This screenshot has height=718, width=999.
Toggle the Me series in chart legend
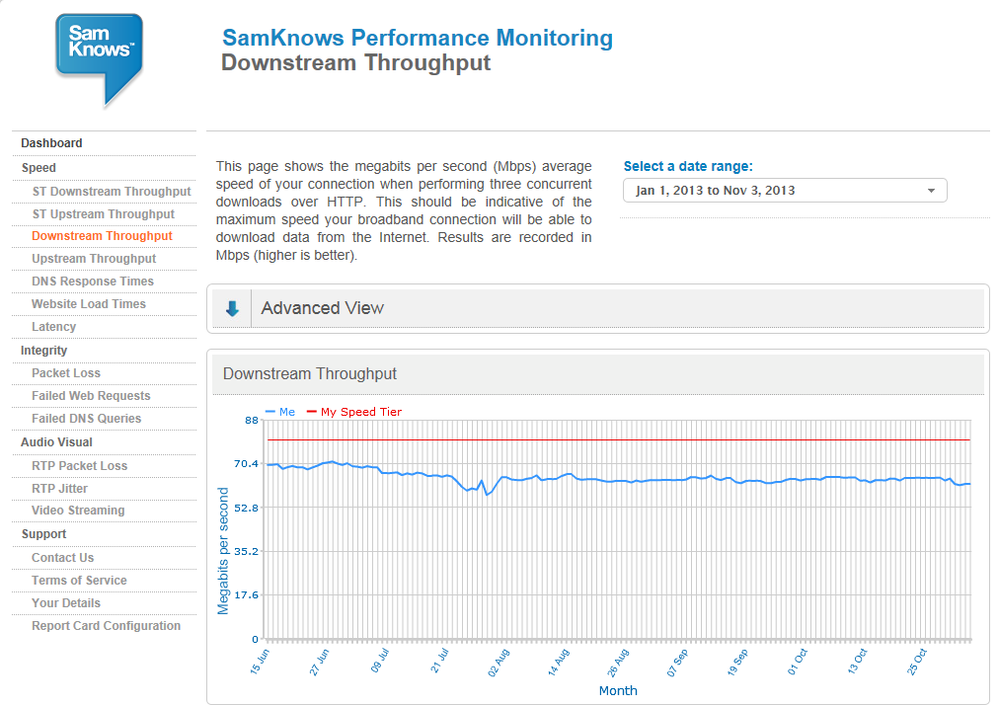click(280, 412)
